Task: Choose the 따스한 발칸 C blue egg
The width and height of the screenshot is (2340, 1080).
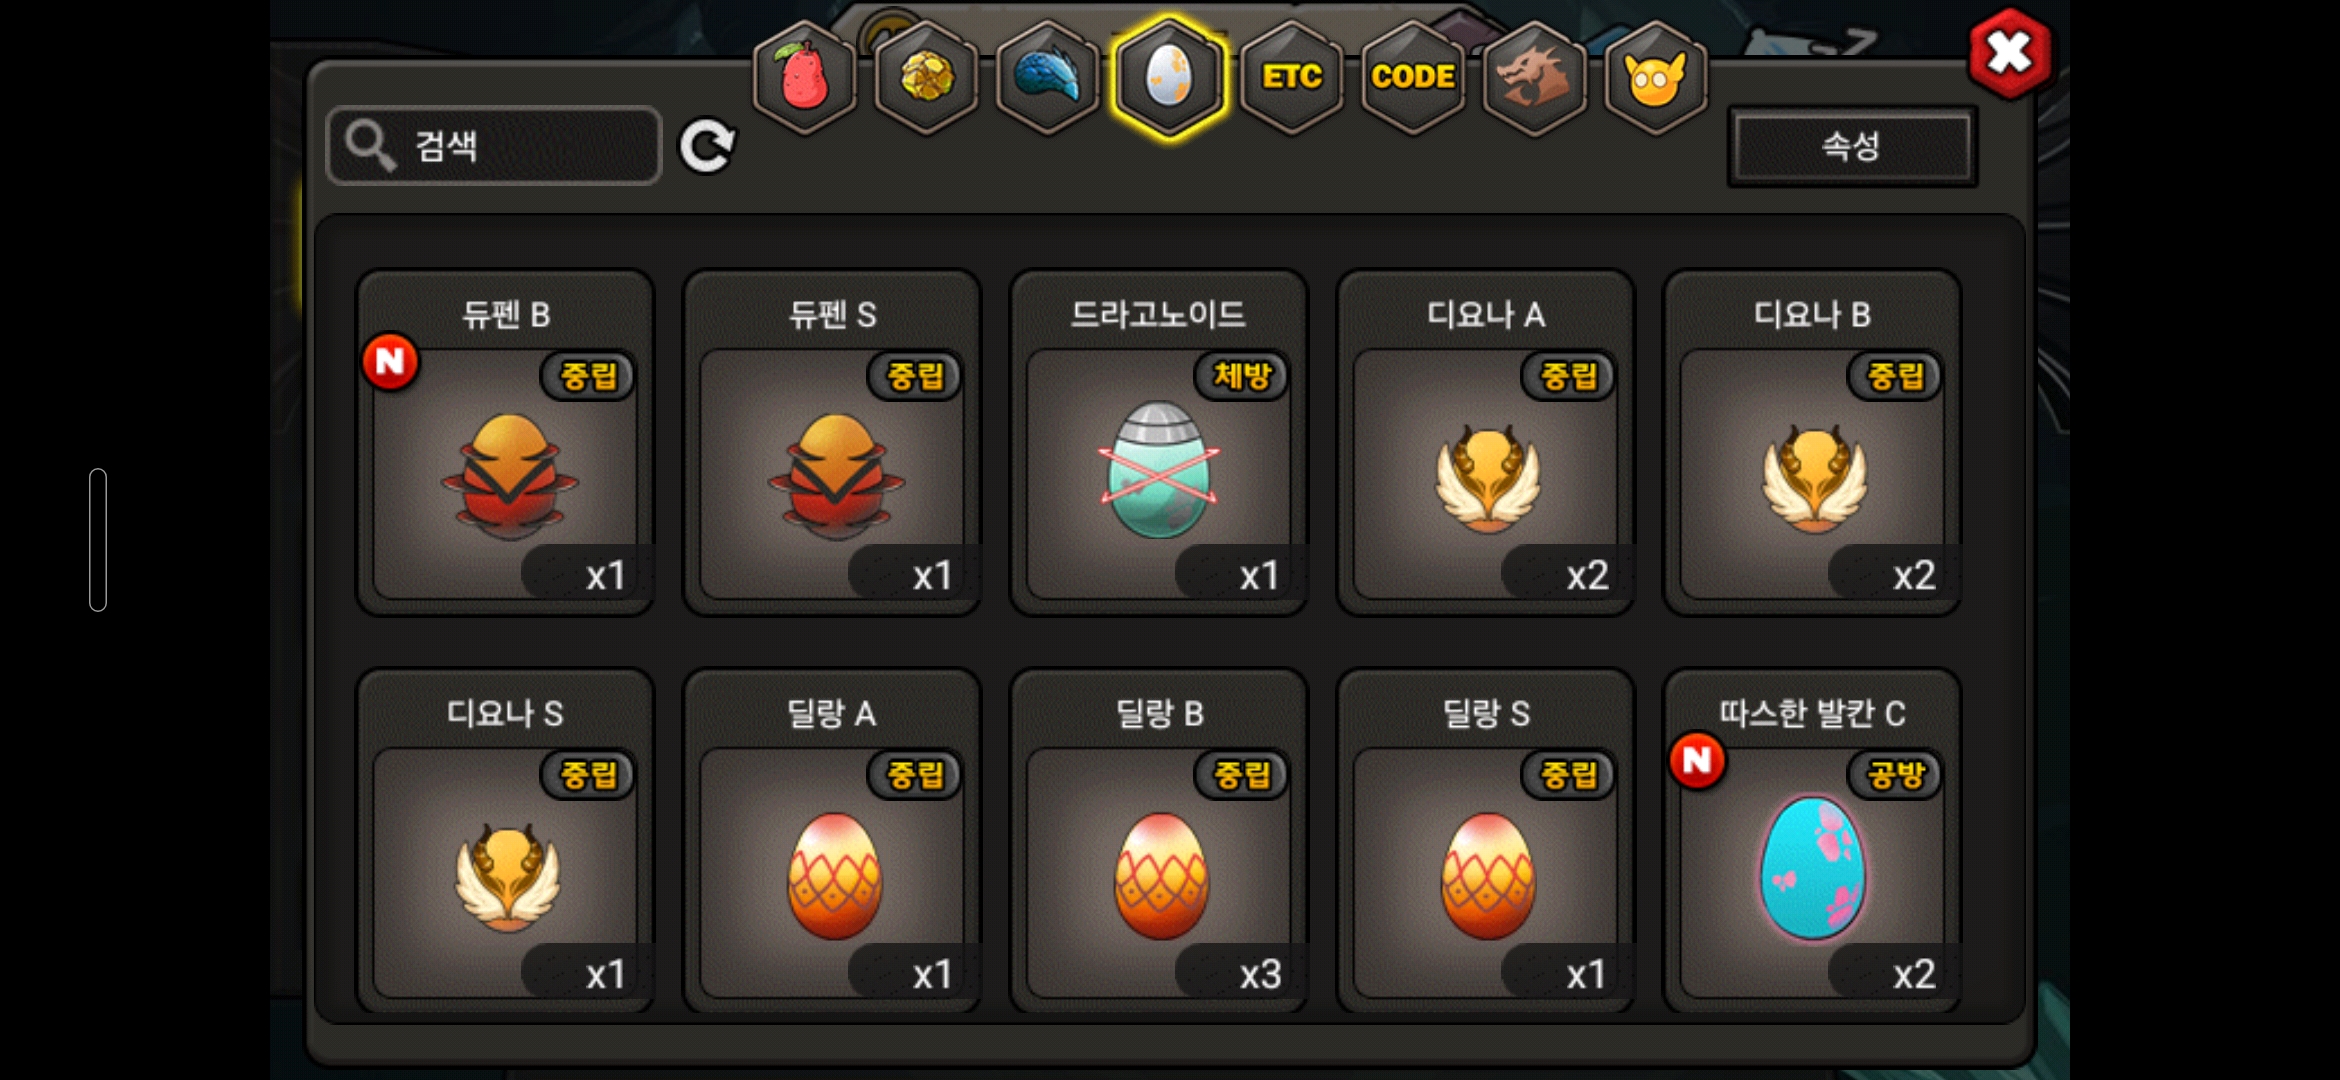Action: (x=1812, y=841)
